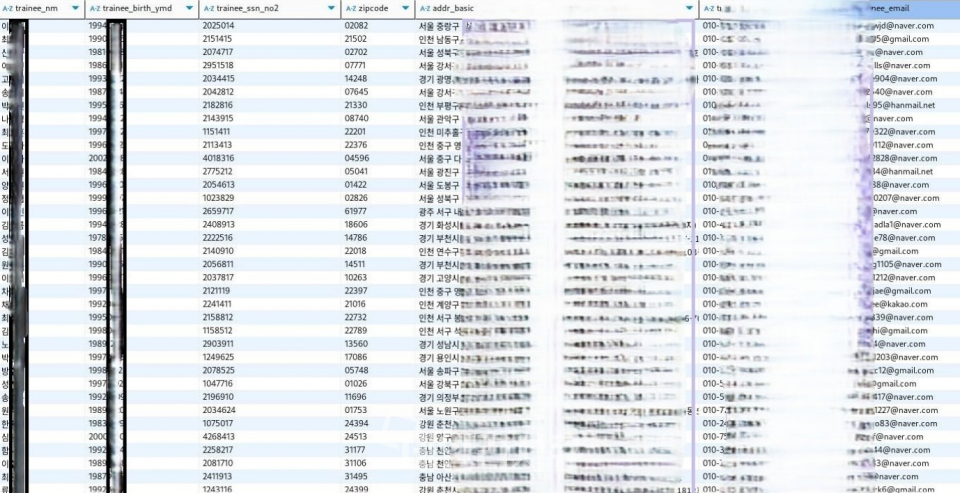Open the trainee_nm column filter dropdown arrow
The width and height of the screenshot is (960, 493).
point(75,9)
